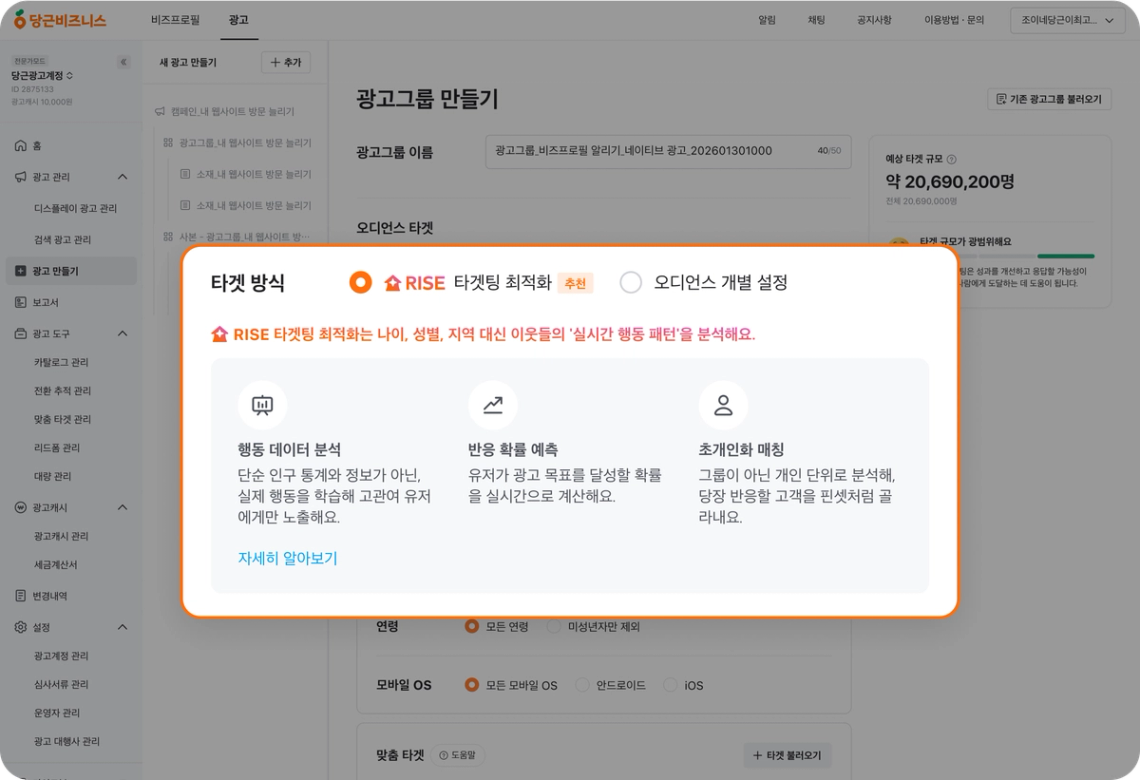Click the + 타겟 불러오기 button

[x=787, y=755]
